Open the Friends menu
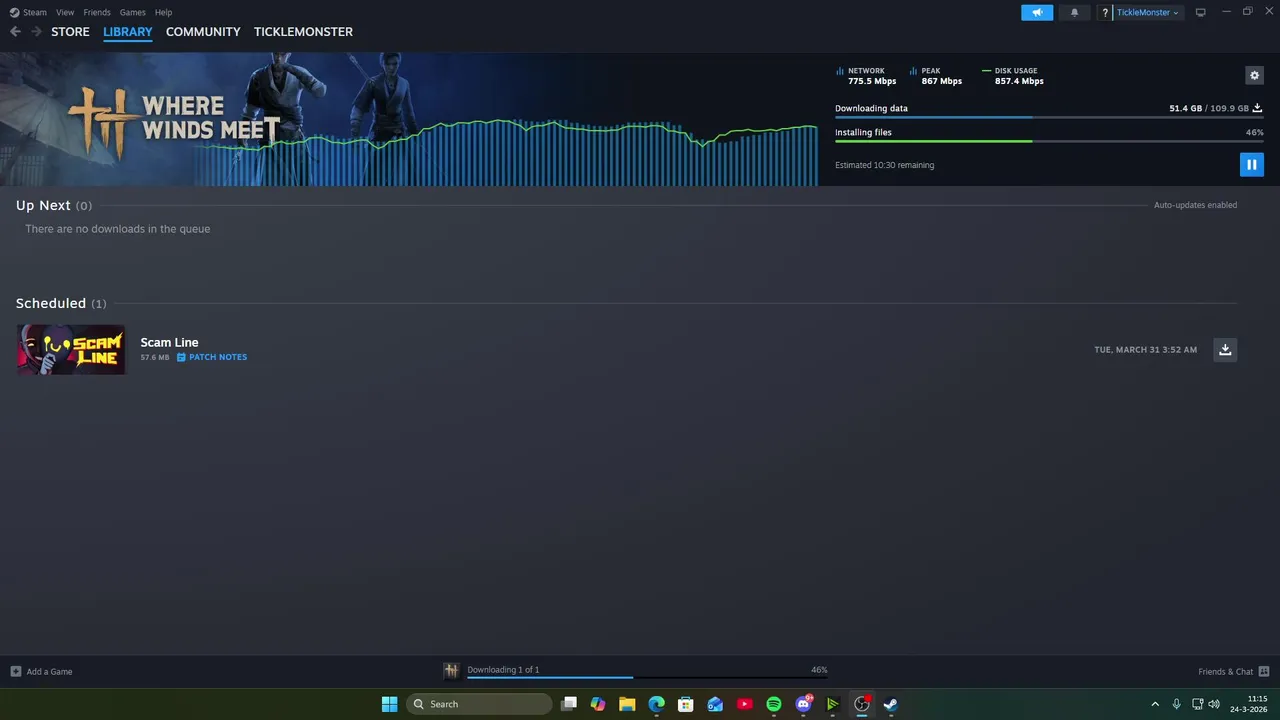 (97, 12)
